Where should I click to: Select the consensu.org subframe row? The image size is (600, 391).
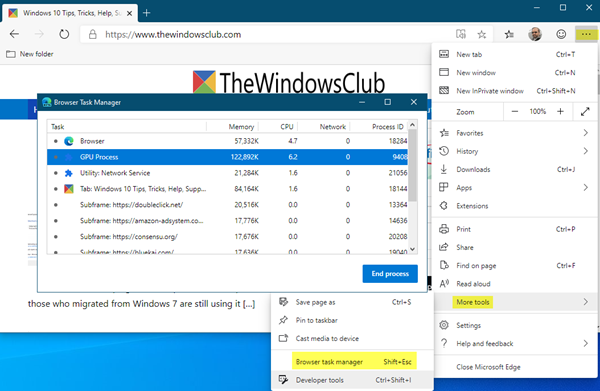point(227,236)
